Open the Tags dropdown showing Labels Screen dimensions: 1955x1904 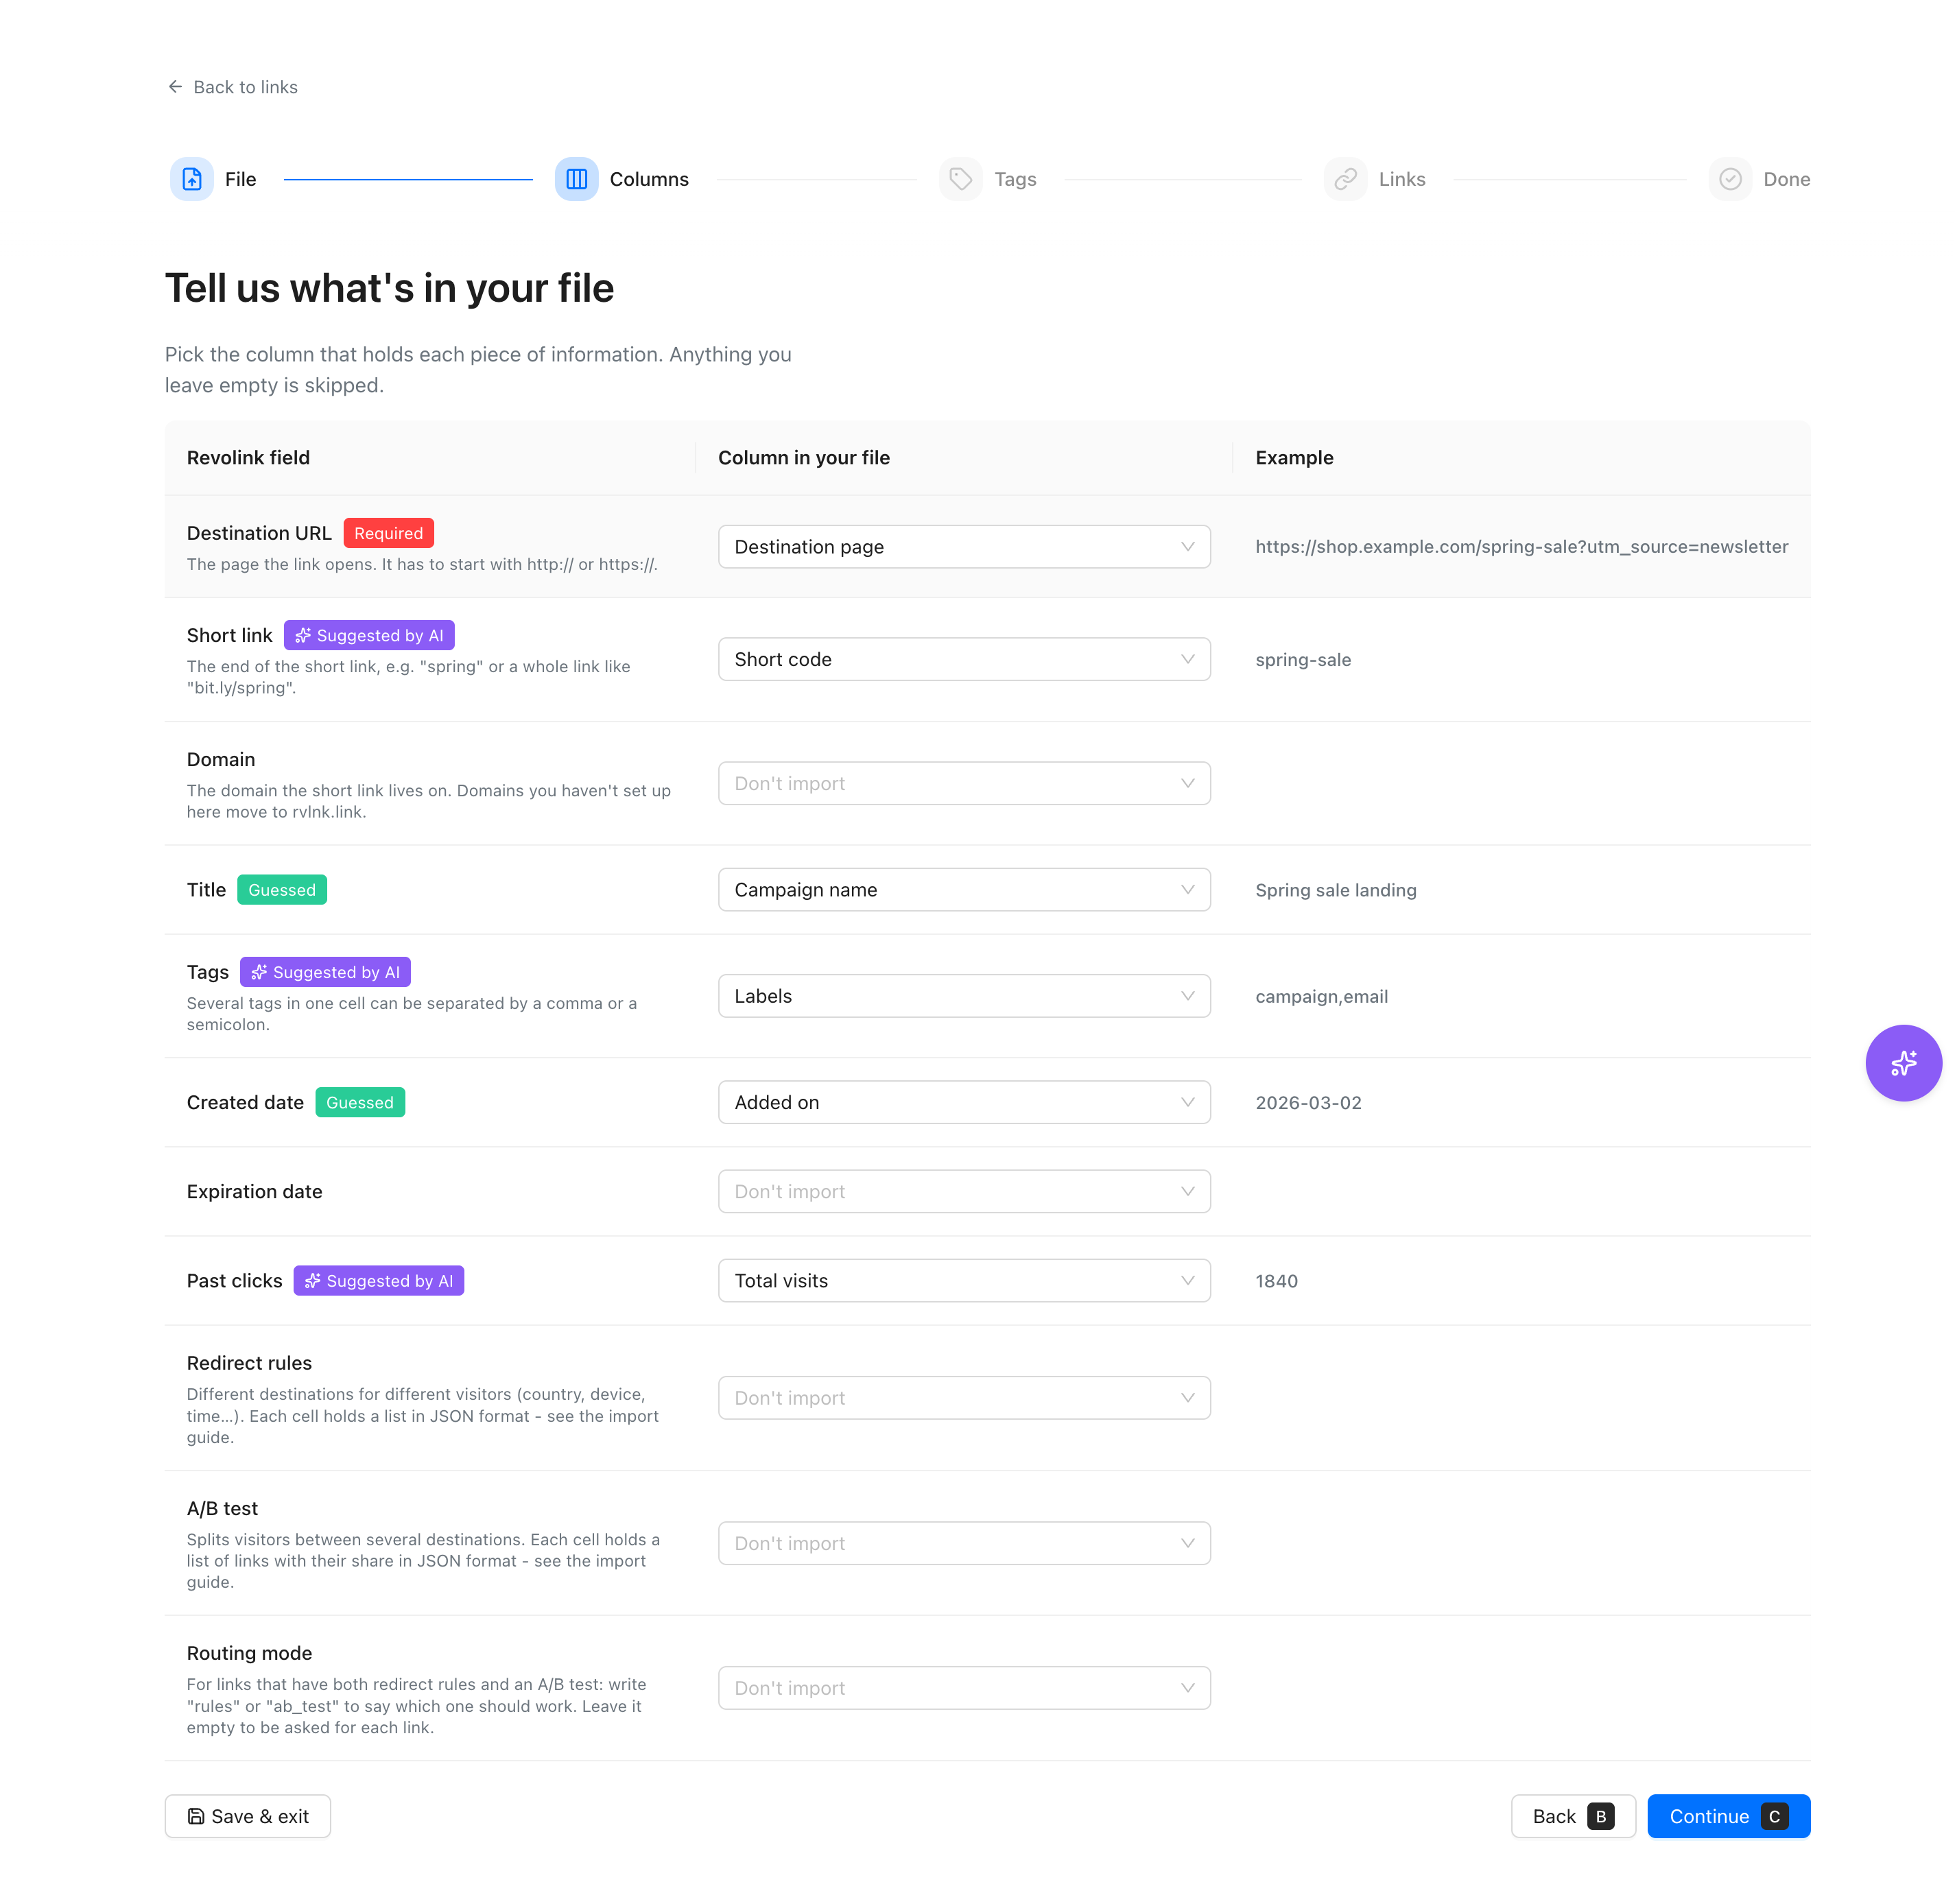coord(964,996)
